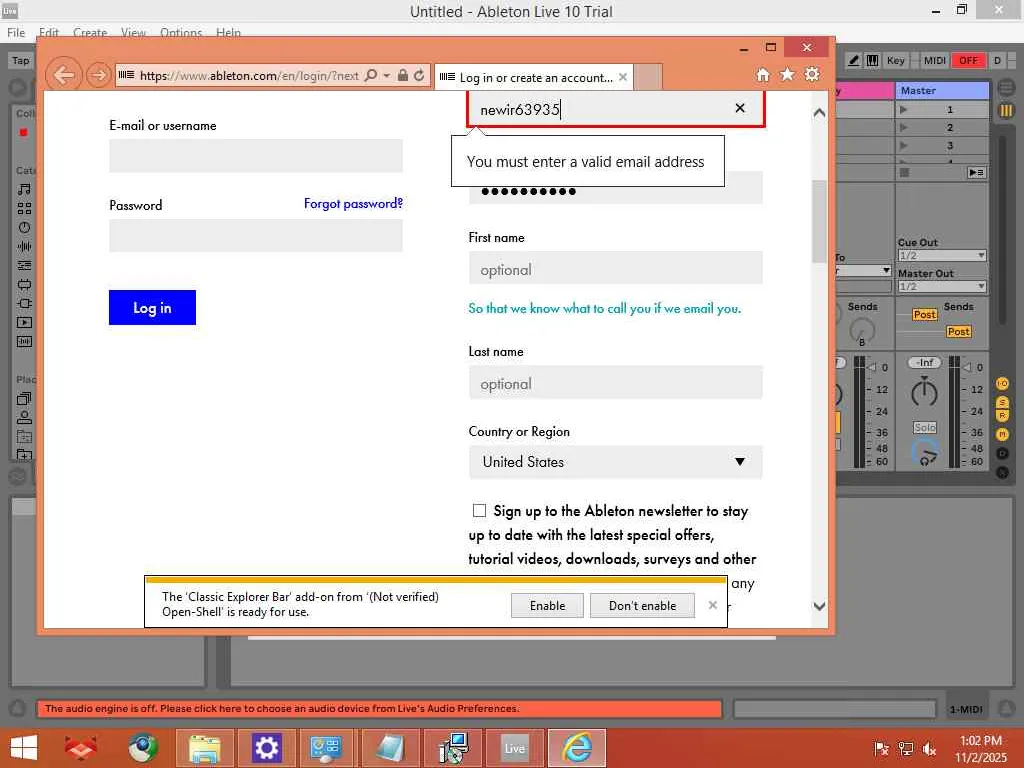
Task: Open Options menu in Ableton
Action: [181, 33]
